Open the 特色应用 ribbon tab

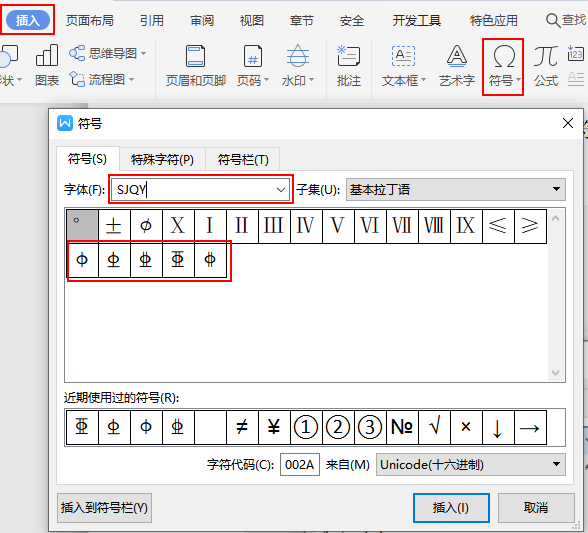[x=494, y=21]
